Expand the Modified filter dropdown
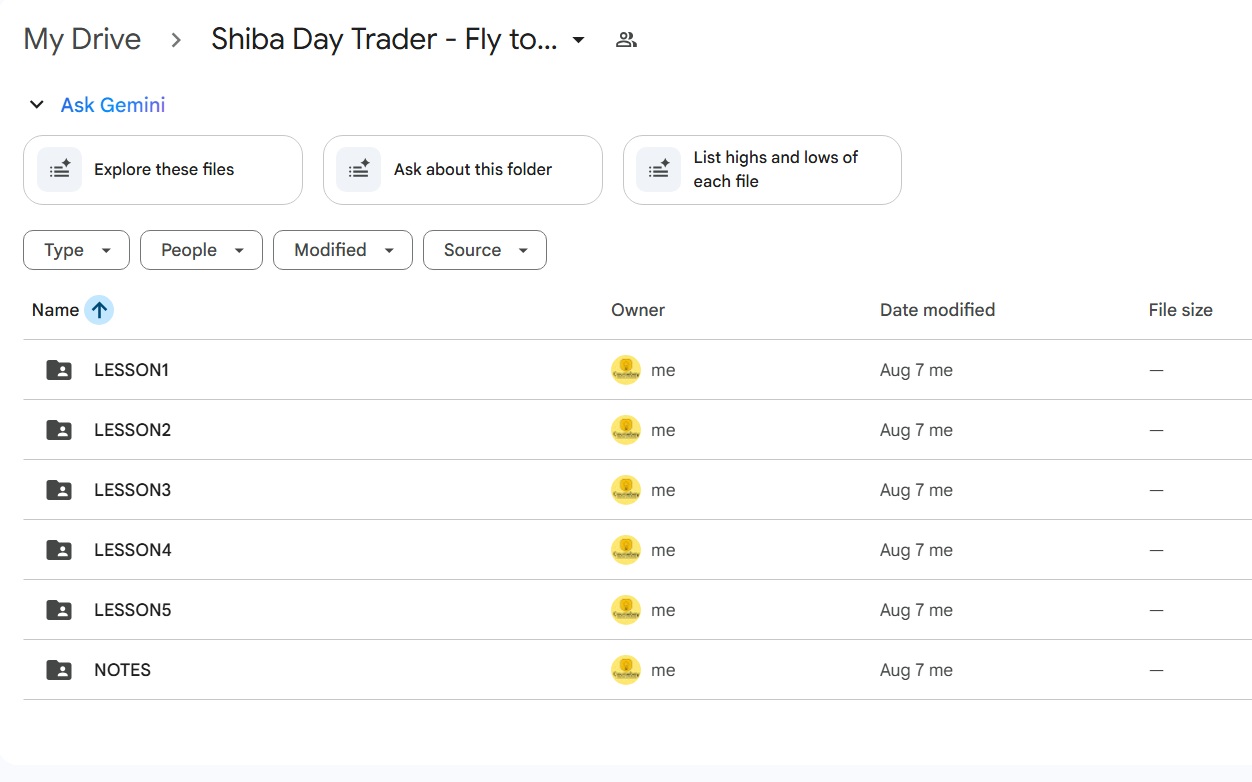Screen dimensions: 1252x782 click(x=342, y=250)
